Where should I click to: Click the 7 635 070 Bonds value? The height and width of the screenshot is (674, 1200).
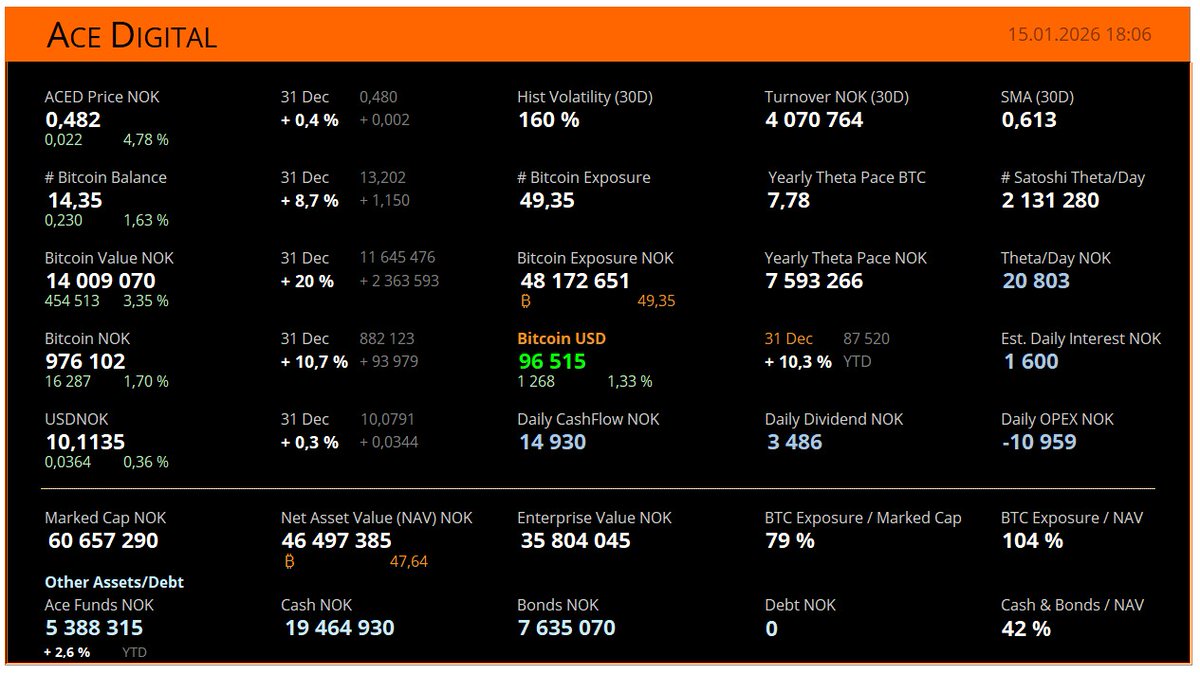[566, 628]
